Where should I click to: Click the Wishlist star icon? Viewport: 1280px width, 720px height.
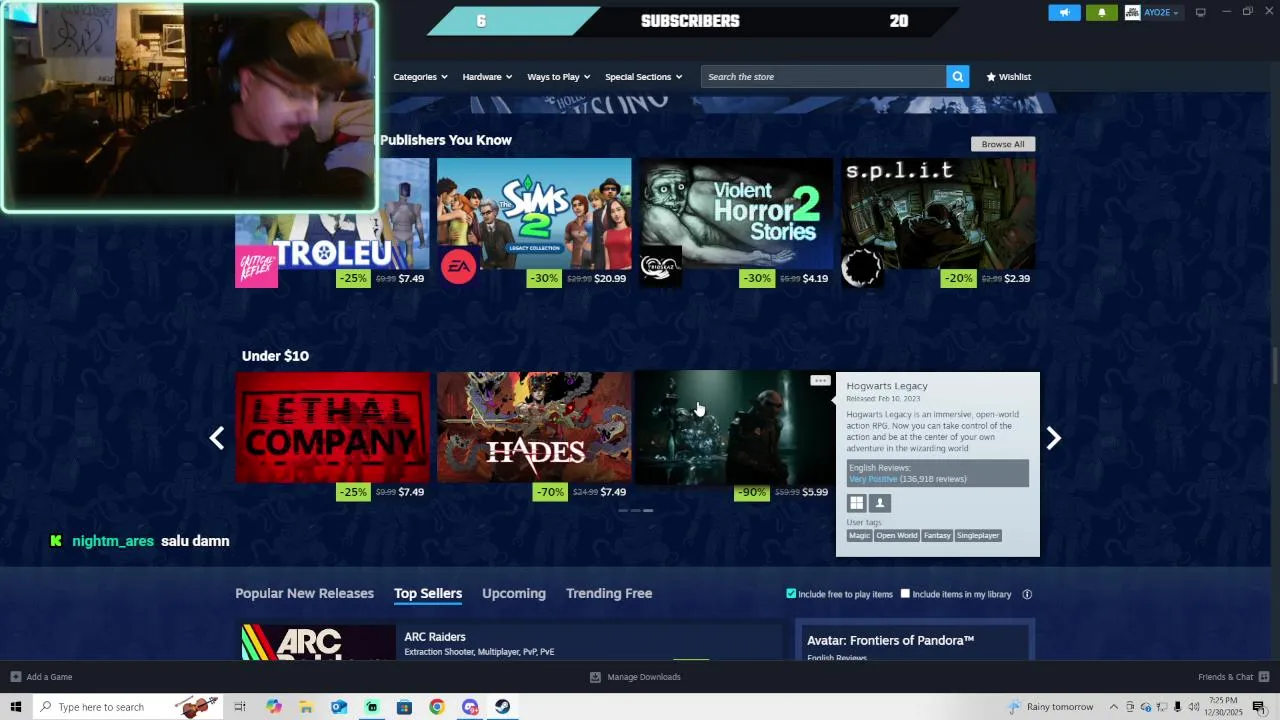[x=991, y=77]
